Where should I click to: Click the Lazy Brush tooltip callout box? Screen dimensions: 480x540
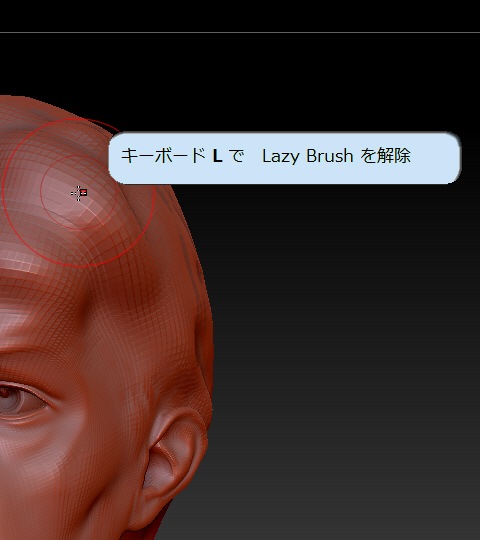tap(284, 158)
